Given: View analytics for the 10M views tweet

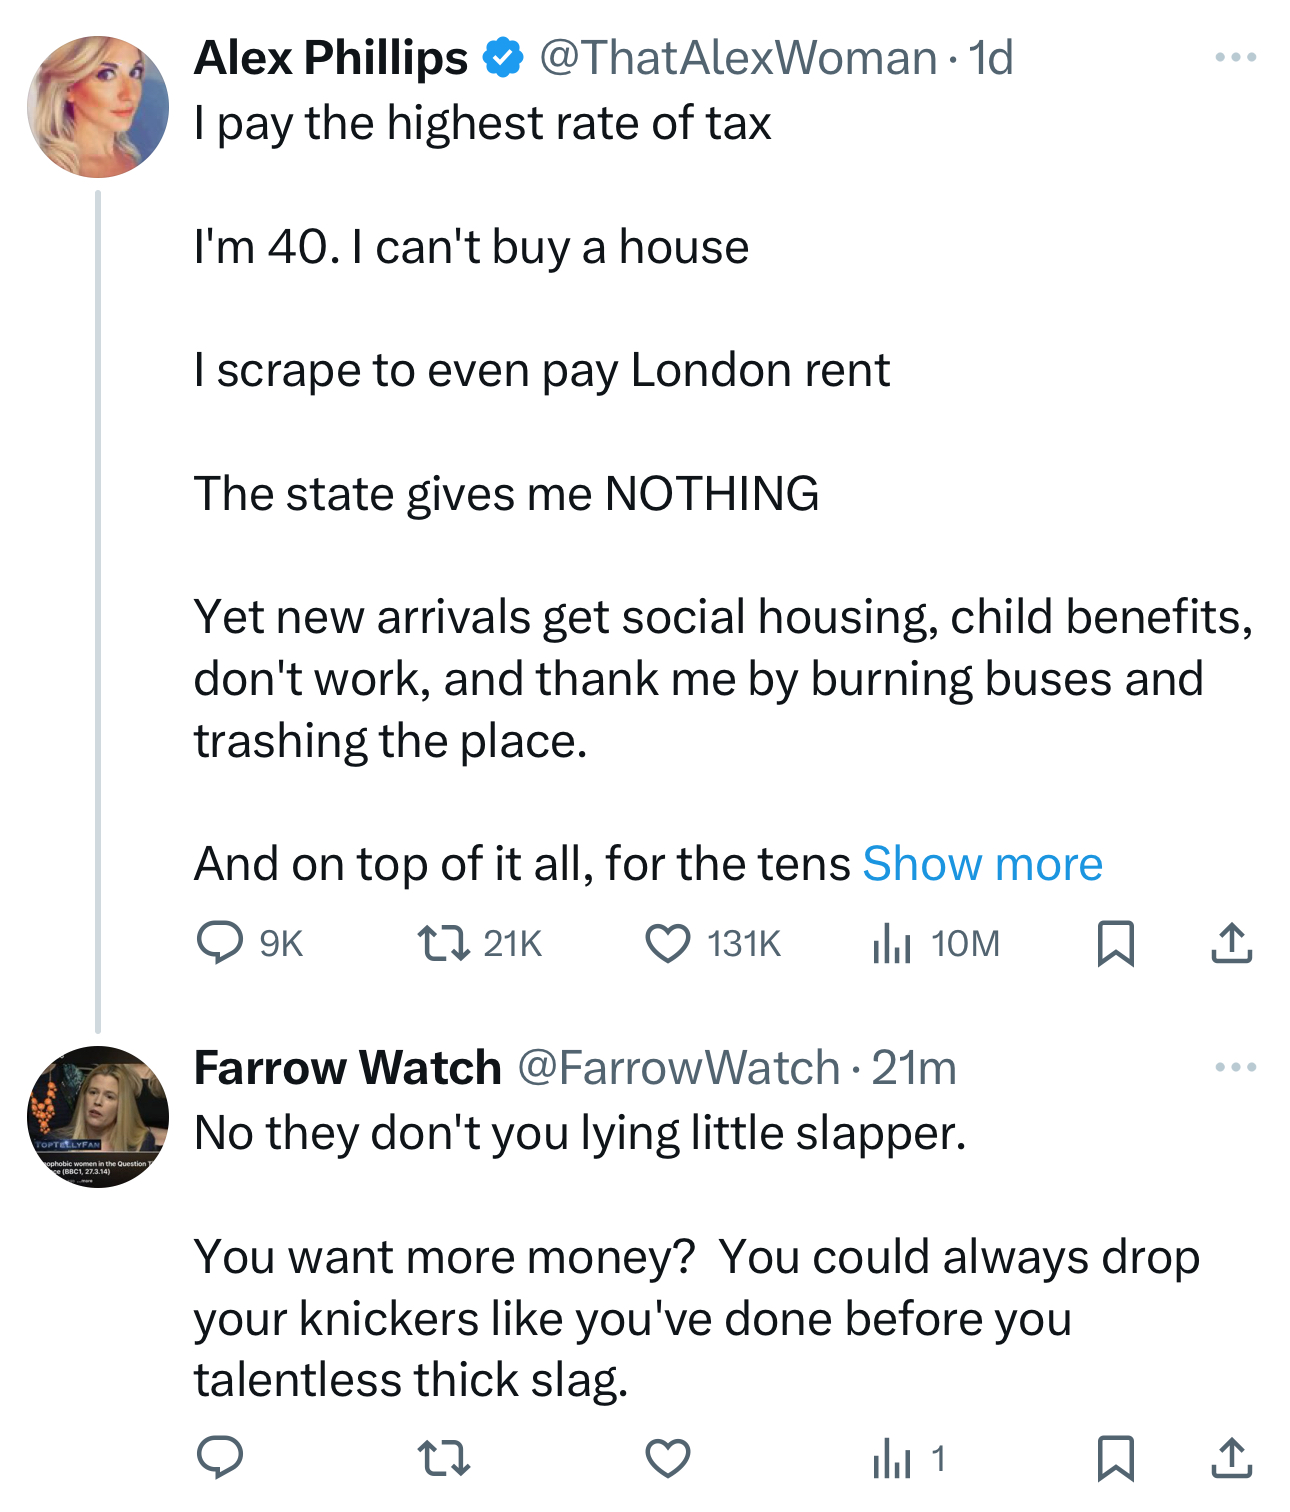Looking at the screenshot, I should coord(891,943).
